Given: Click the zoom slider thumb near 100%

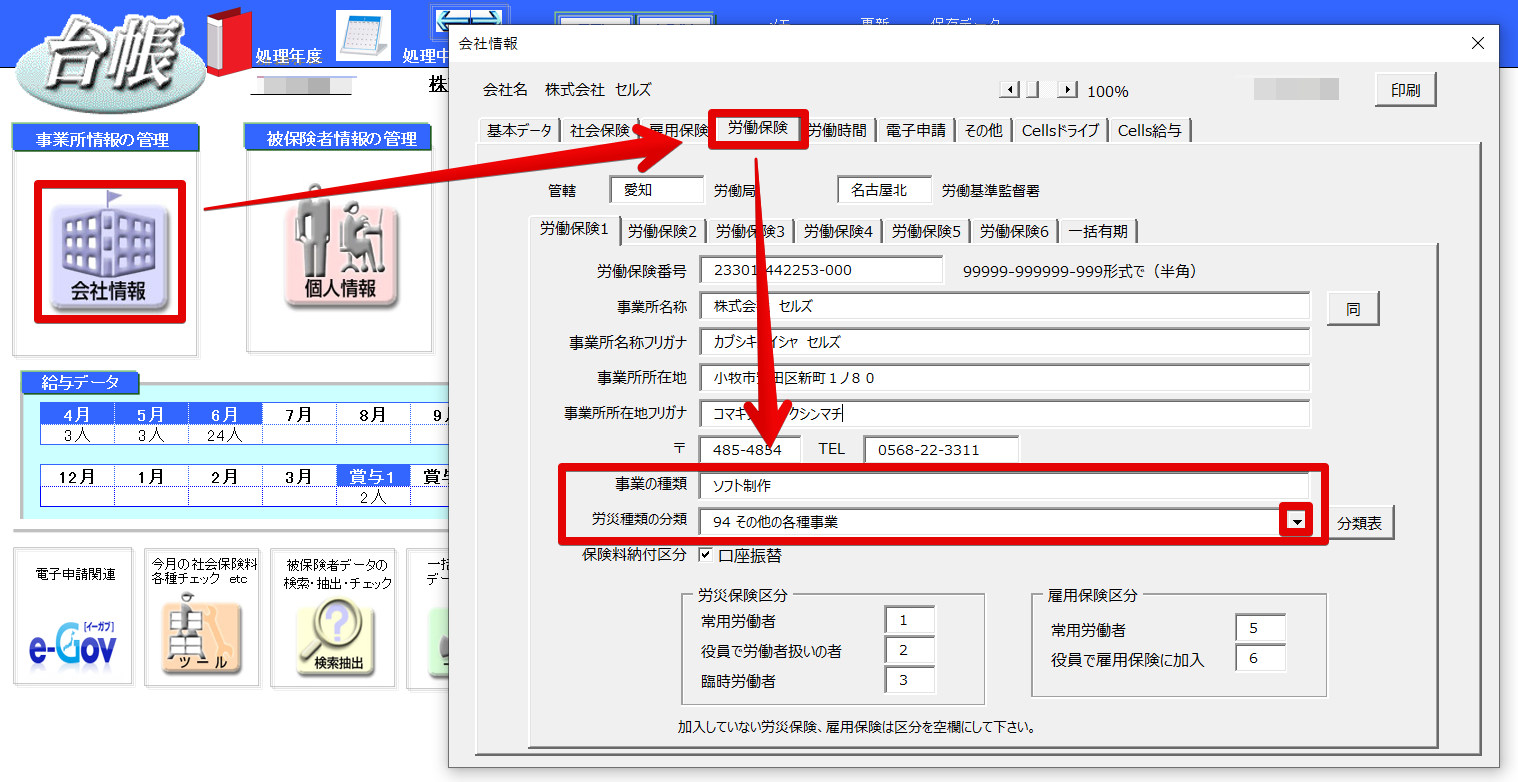Looking at the screenshot, I should point(1033,90).
